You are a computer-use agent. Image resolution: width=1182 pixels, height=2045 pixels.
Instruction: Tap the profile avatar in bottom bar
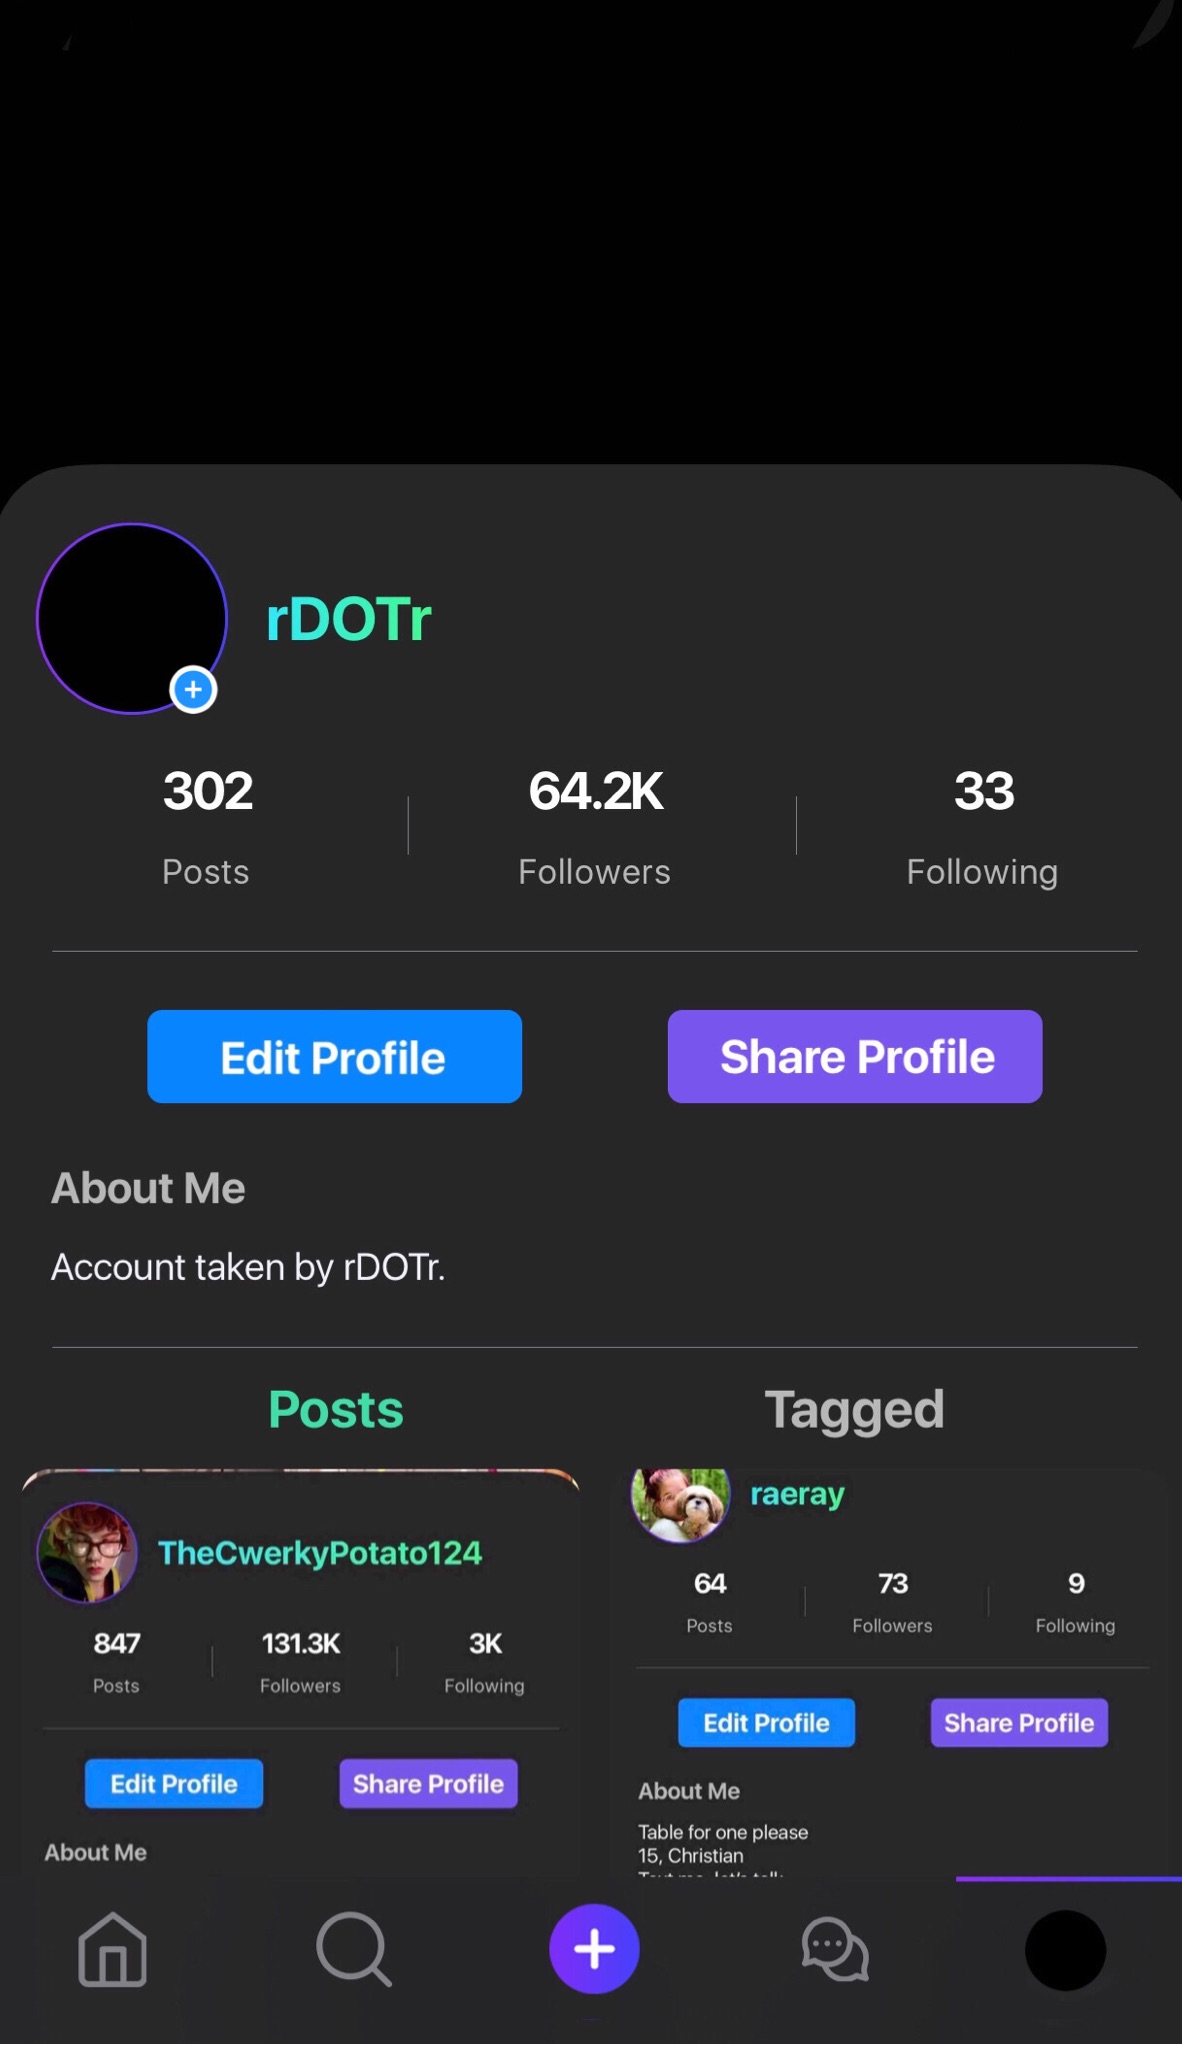(x=1065, y=1950)
